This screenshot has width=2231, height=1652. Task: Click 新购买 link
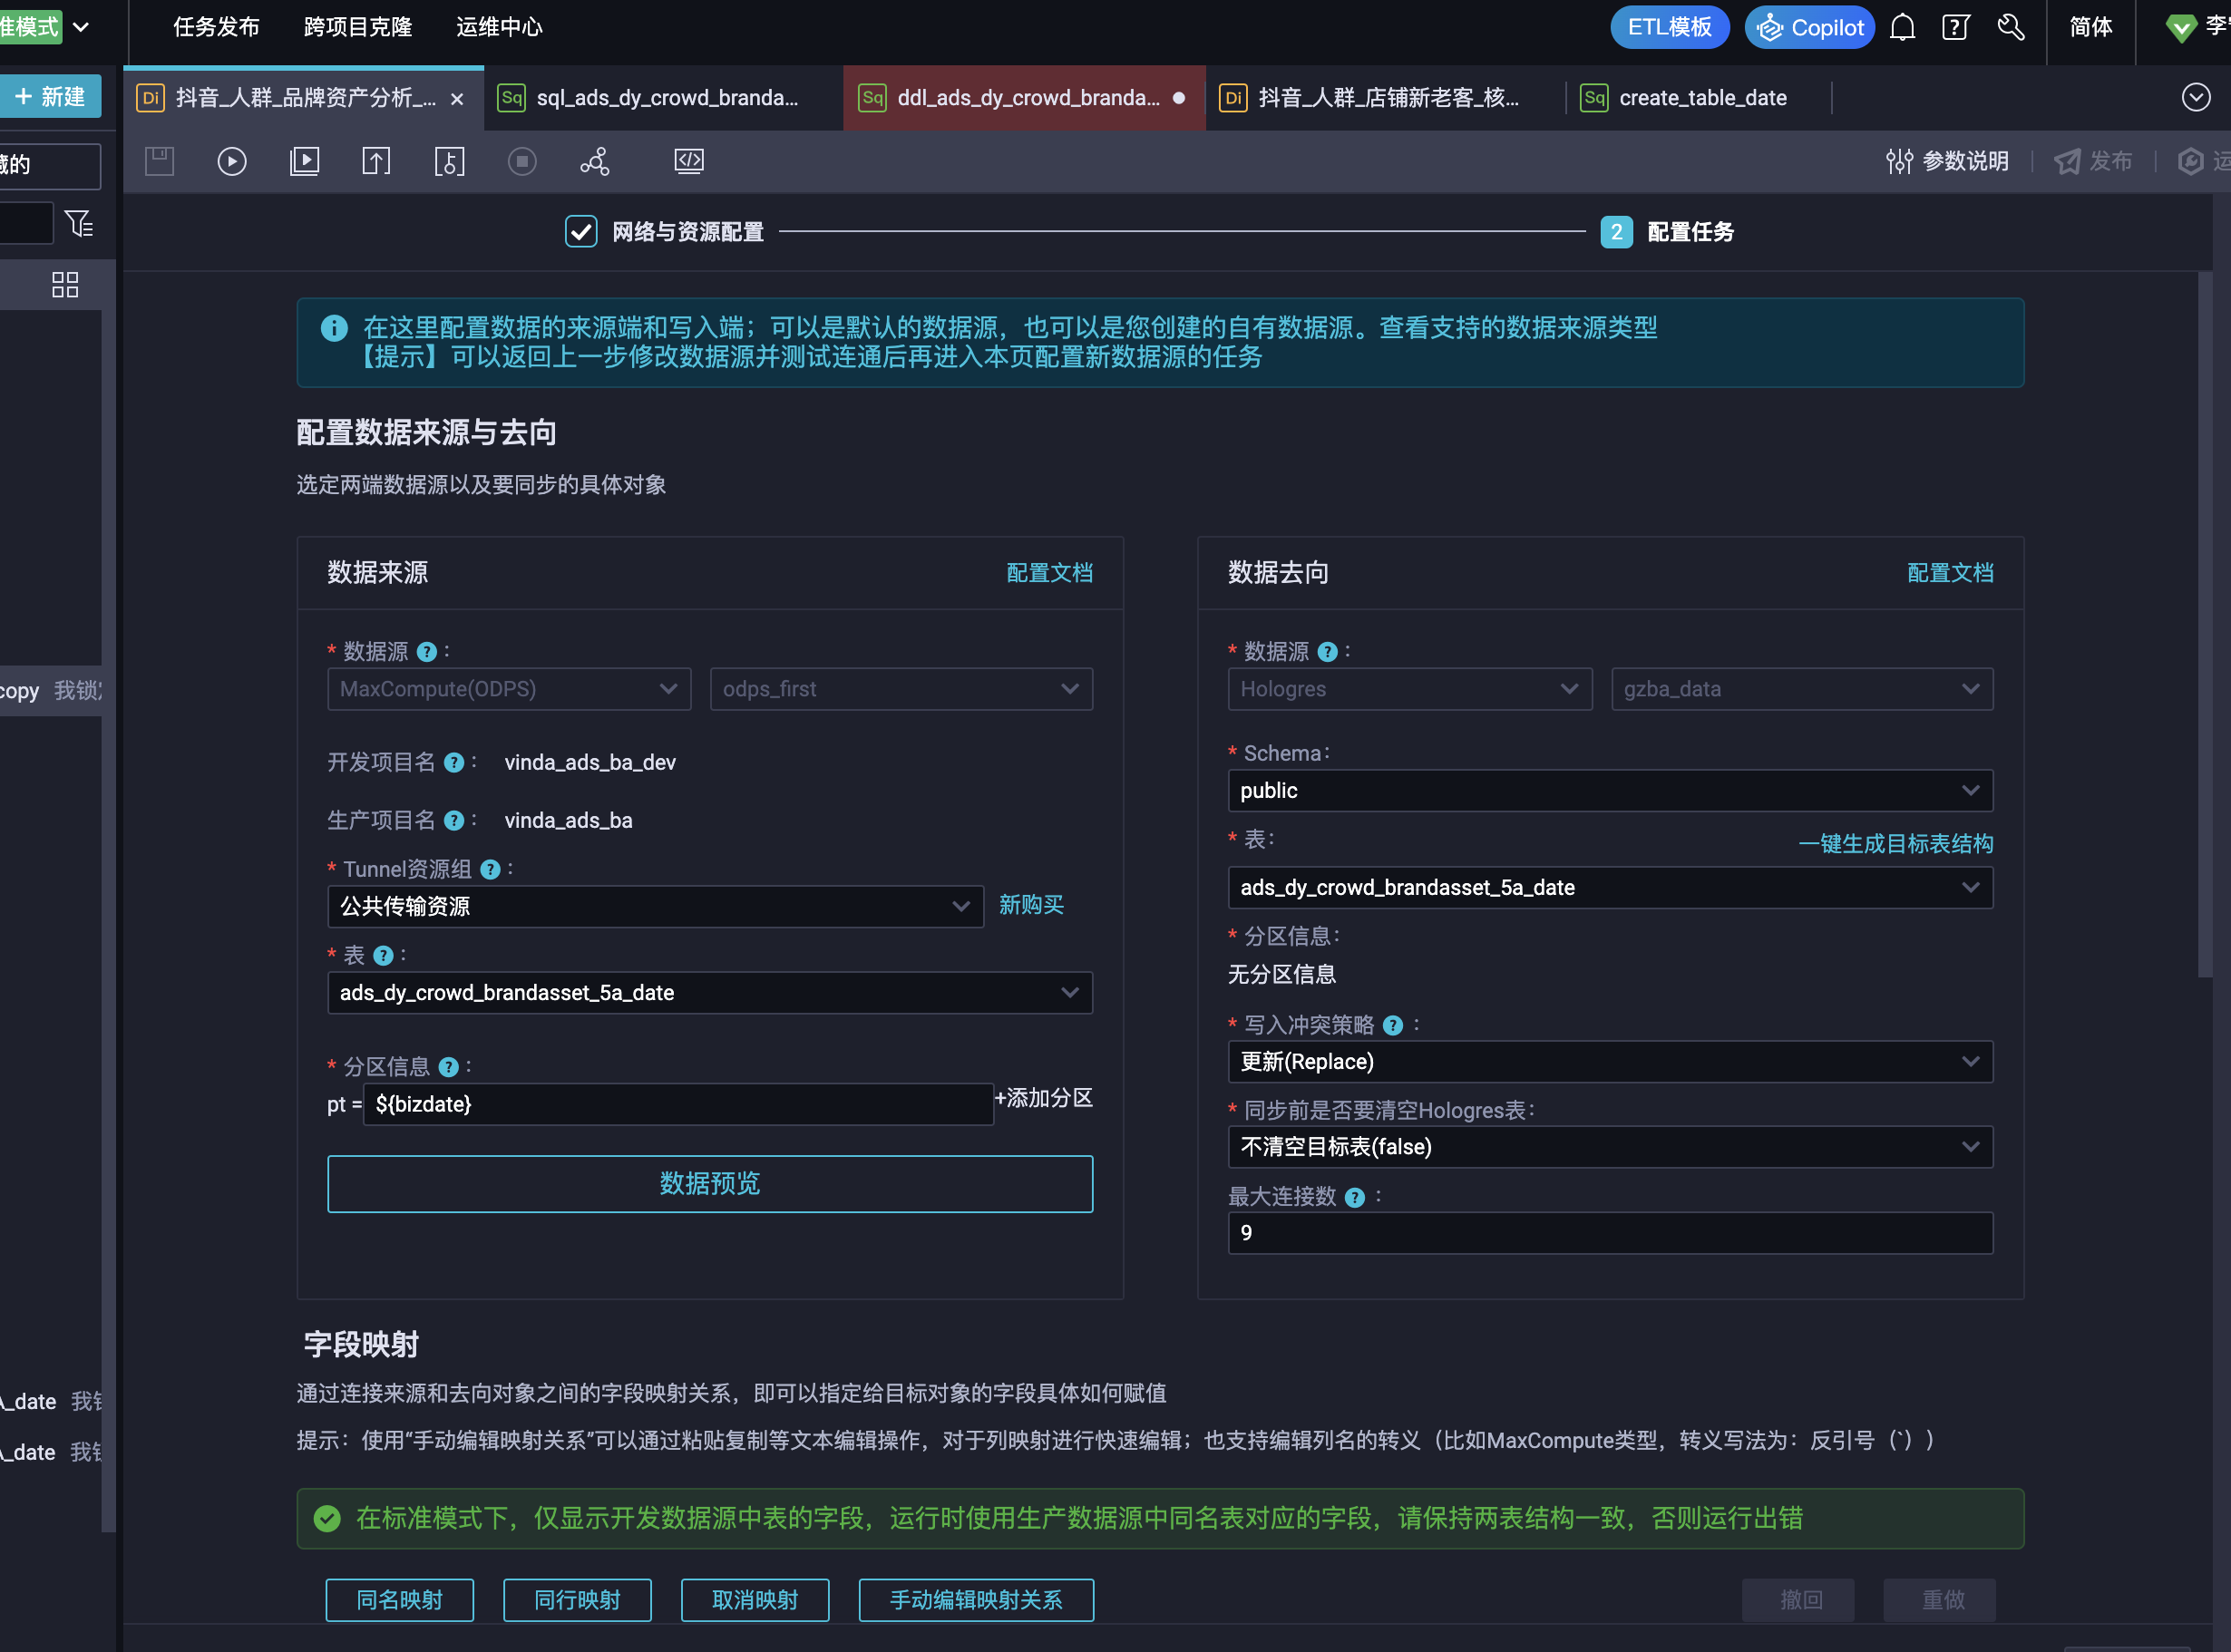coord(1031,905)
